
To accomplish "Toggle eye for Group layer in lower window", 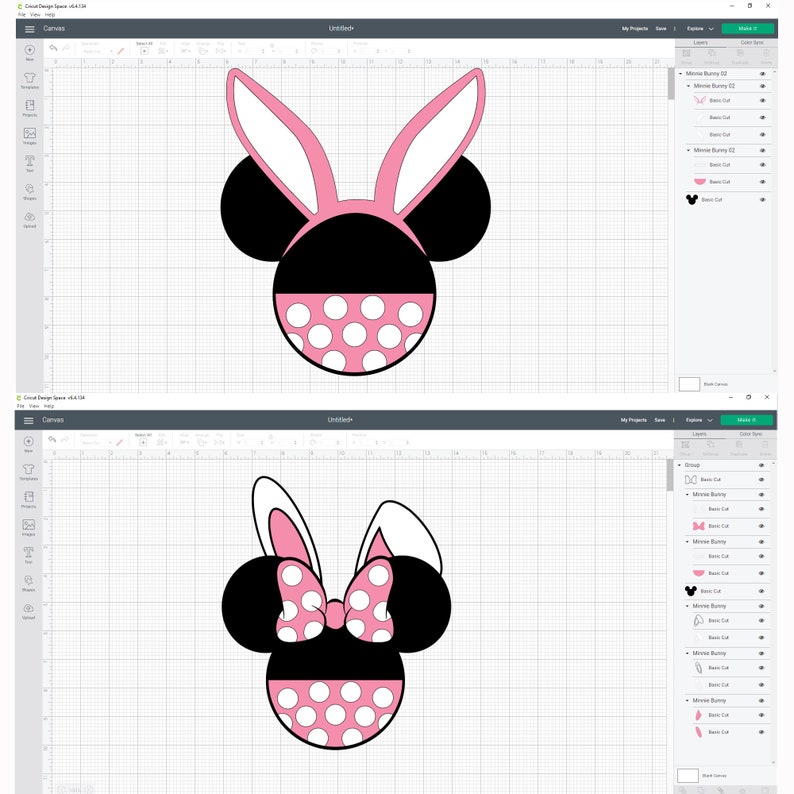I will pyautogui.click(x=761, y=465).
